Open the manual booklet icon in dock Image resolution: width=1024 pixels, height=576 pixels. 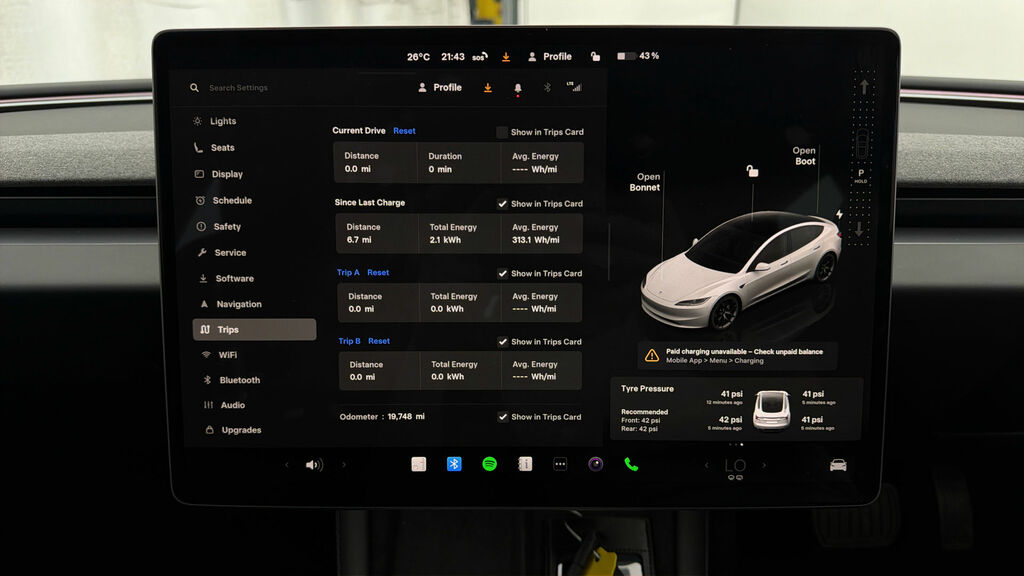[525, 464]
